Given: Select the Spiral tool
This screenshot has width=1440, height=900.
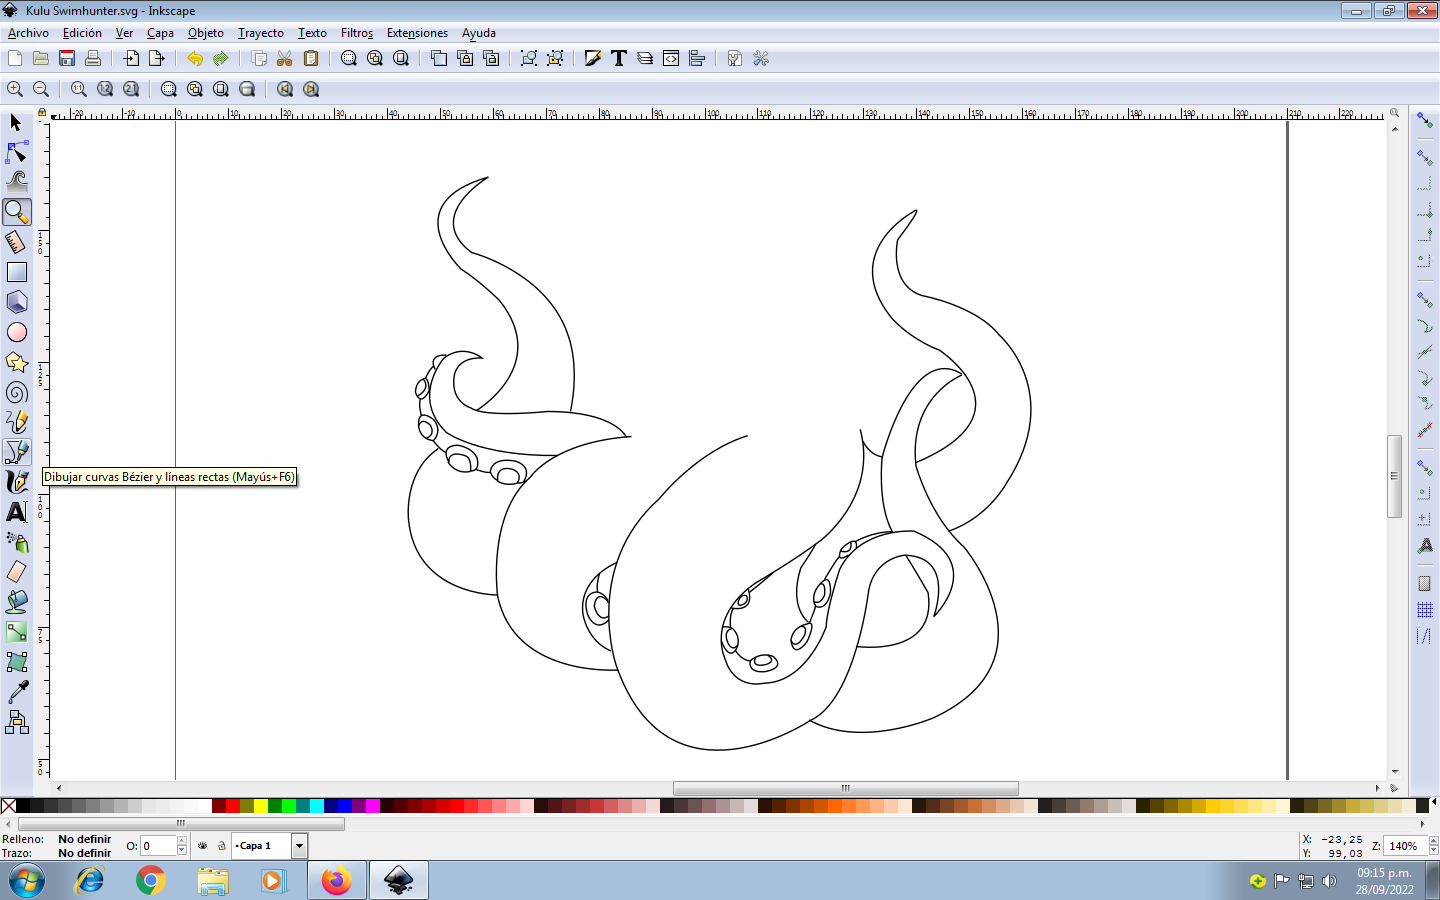Looking at the screenshot, I should (16, 392).
